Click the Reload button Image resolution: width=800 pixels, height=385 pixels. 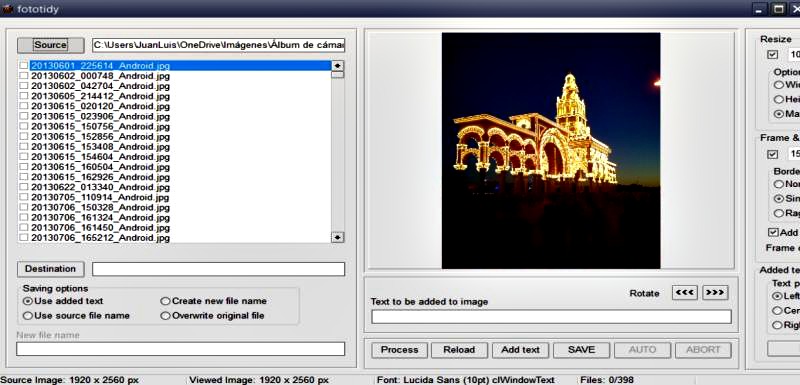(459, 350)
